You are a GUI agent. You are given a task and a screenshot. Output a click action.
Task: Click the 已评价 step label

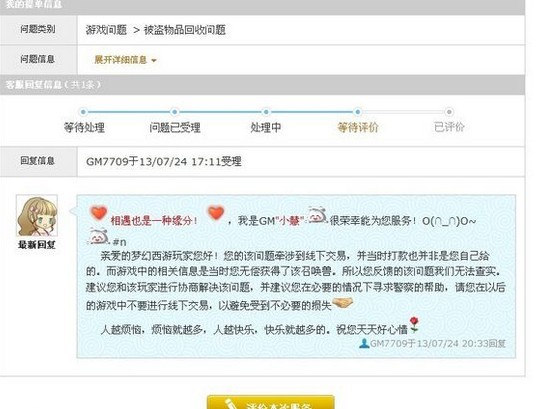click(x=449, y=127)
